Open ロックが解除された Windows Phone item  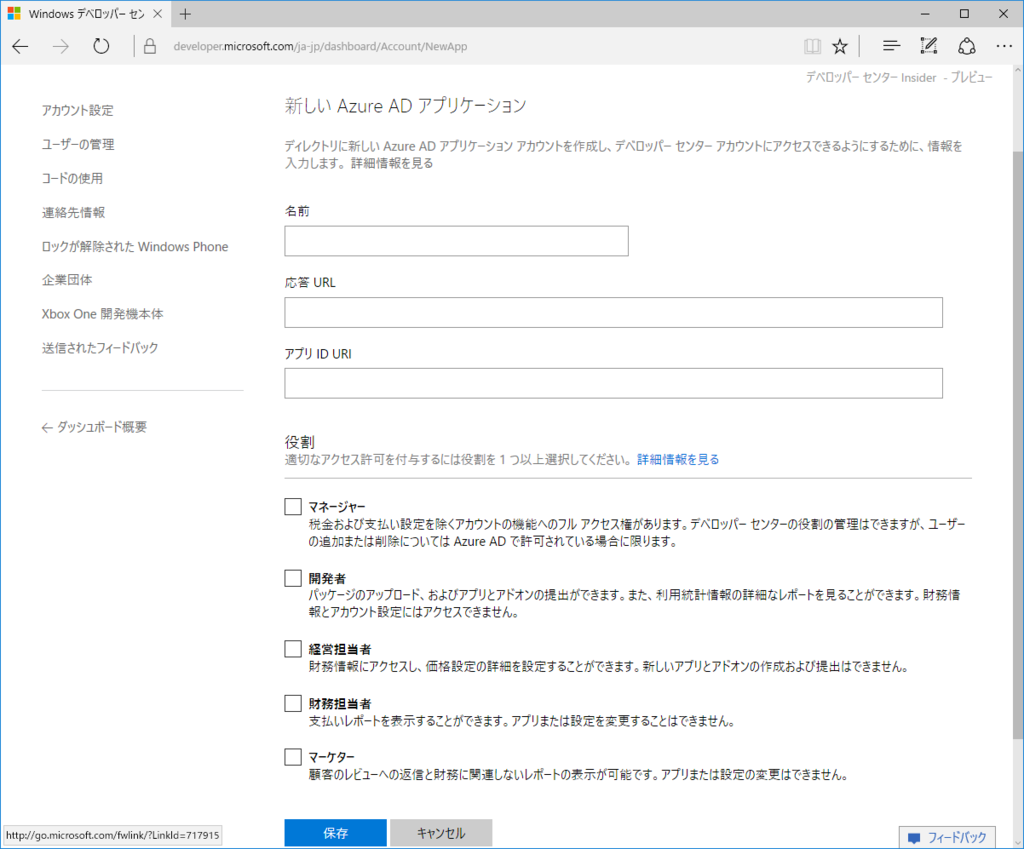tap(135, 246)
